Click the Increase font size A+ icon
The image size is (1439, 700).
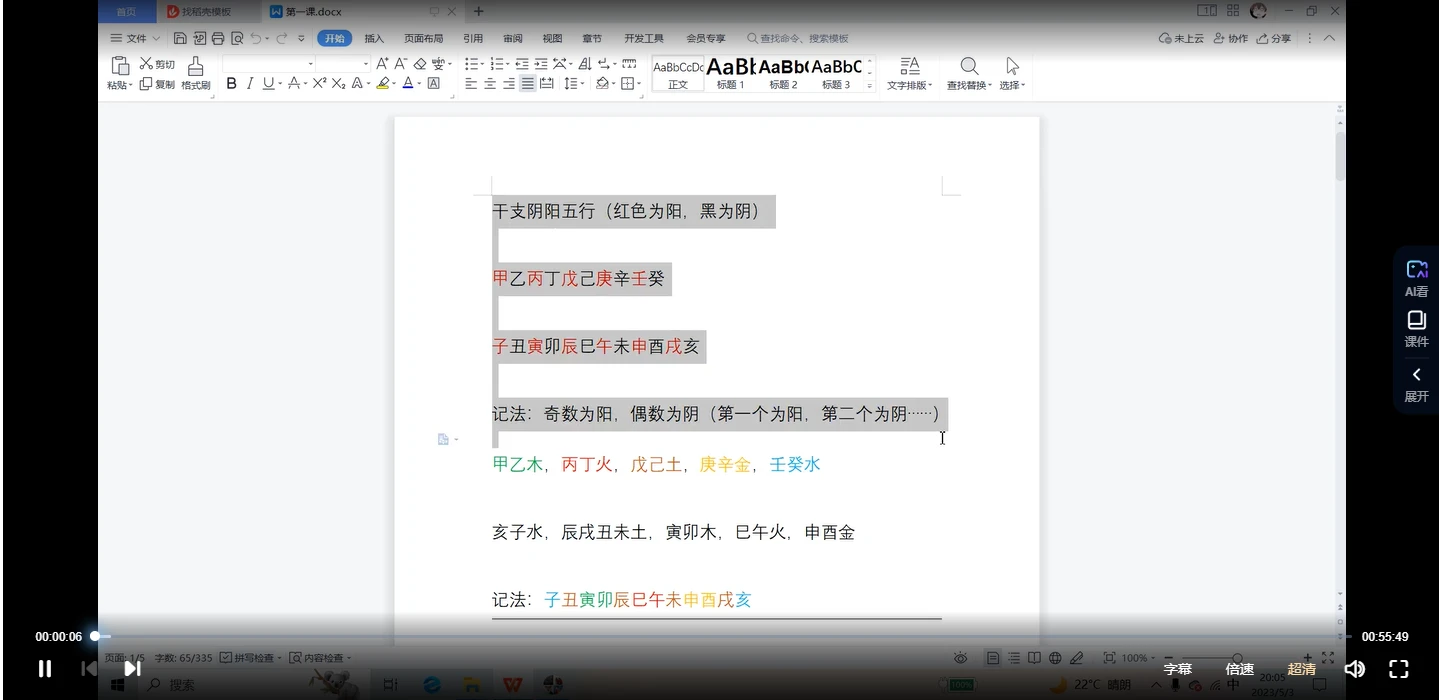[382, 64]
